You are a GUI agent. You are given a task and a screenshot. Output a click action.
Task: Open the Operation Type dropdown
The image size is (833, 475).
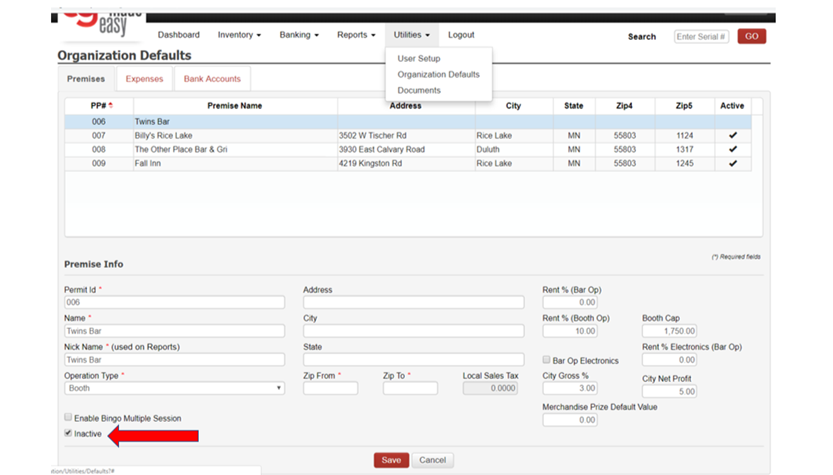click(x=174, y=388)
